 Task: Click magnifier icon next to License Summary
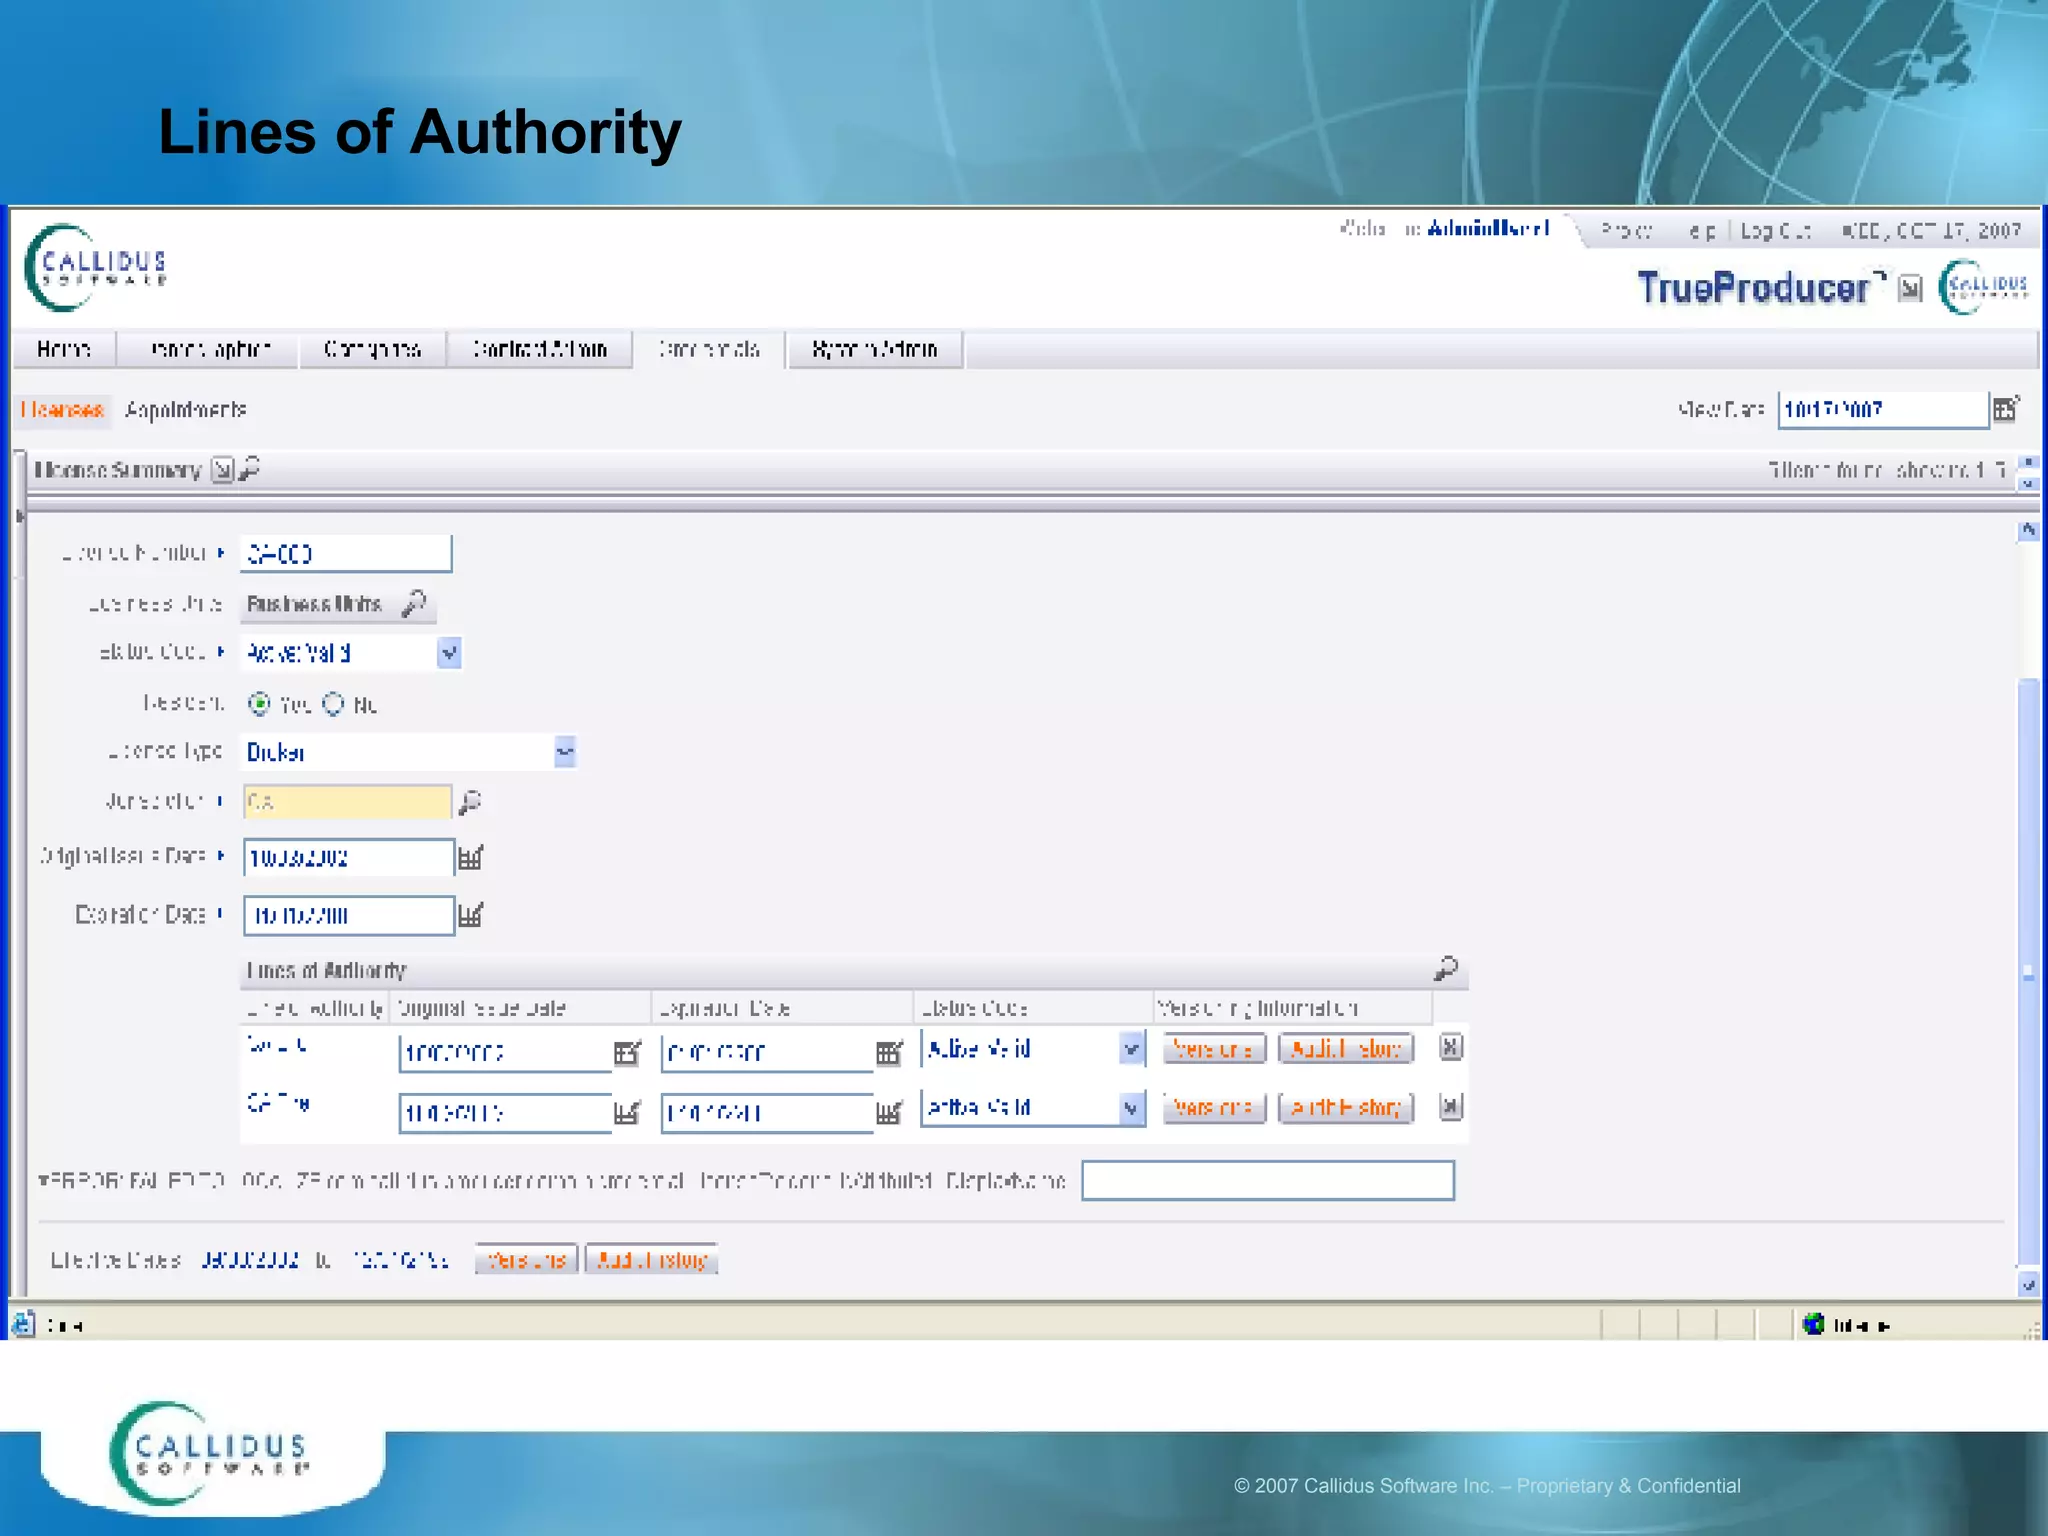(x=250, y=468)
